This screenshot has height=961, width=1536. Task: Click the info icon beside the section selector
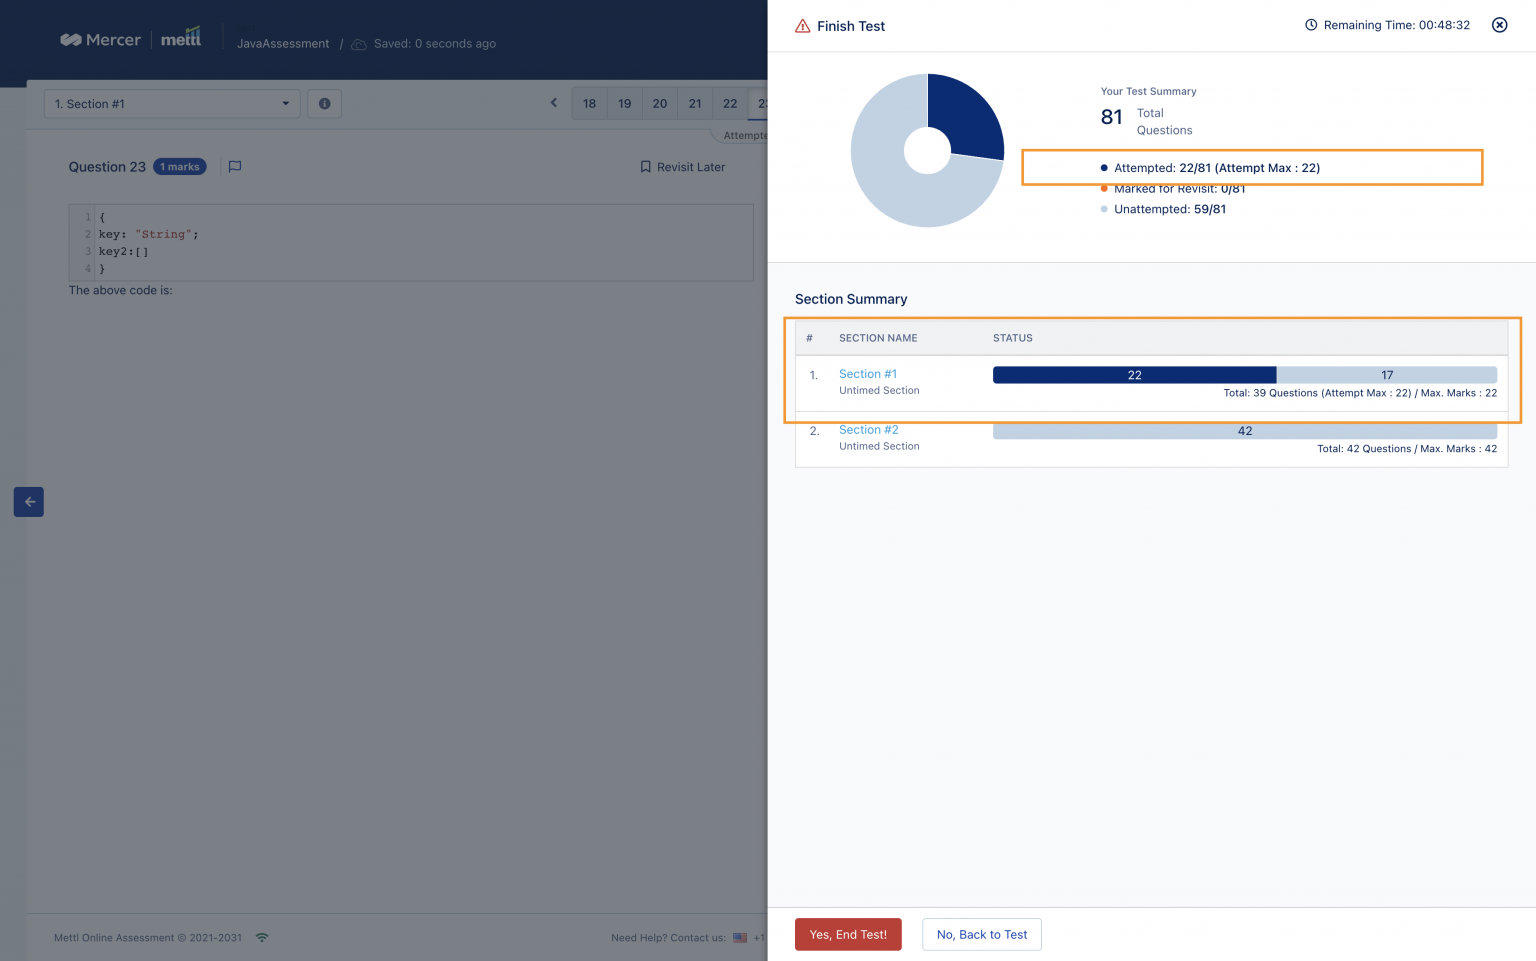[x=324, y=103]
